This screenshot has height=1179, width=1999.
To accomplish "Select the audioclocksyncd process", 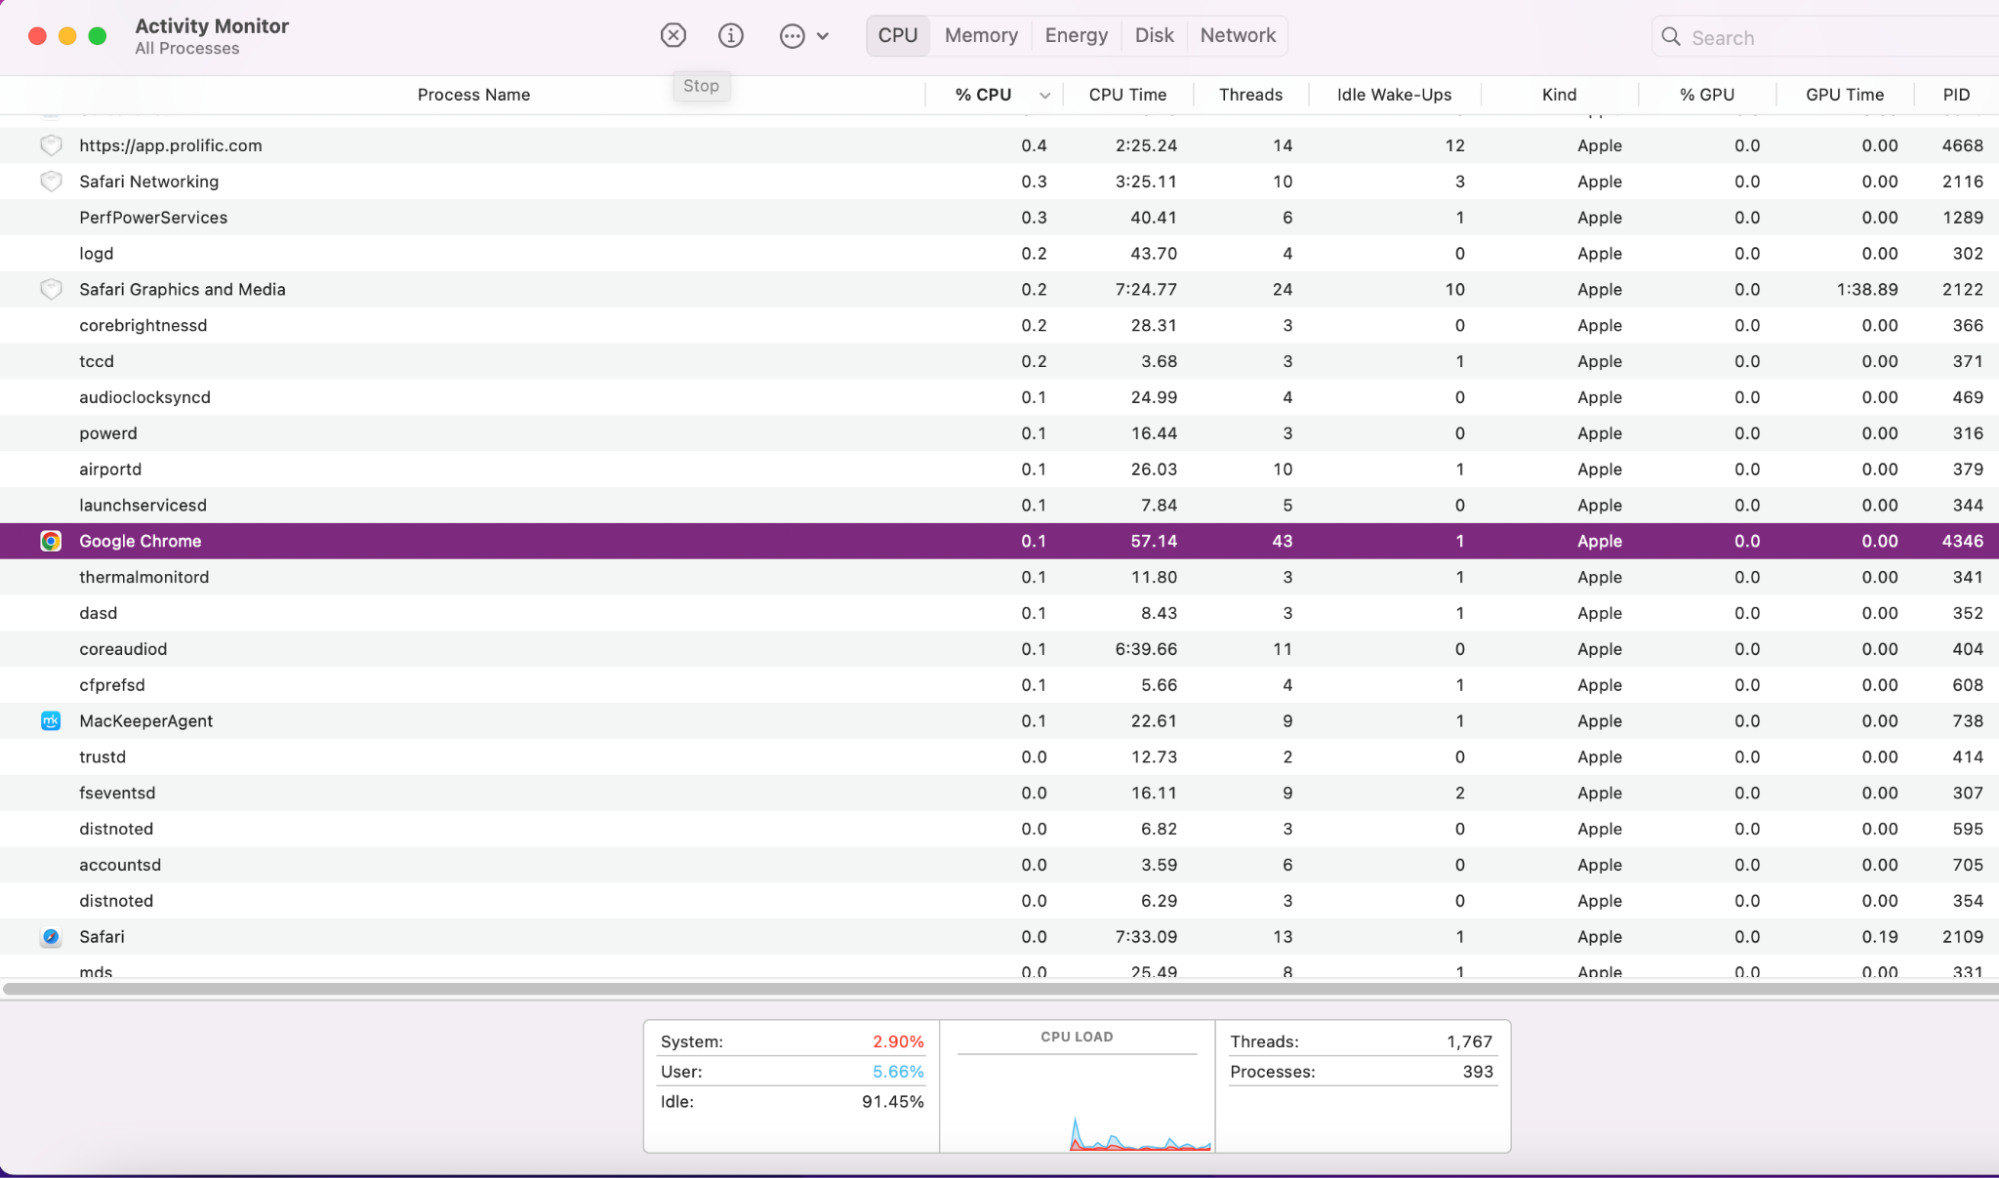I will (999, 397).
